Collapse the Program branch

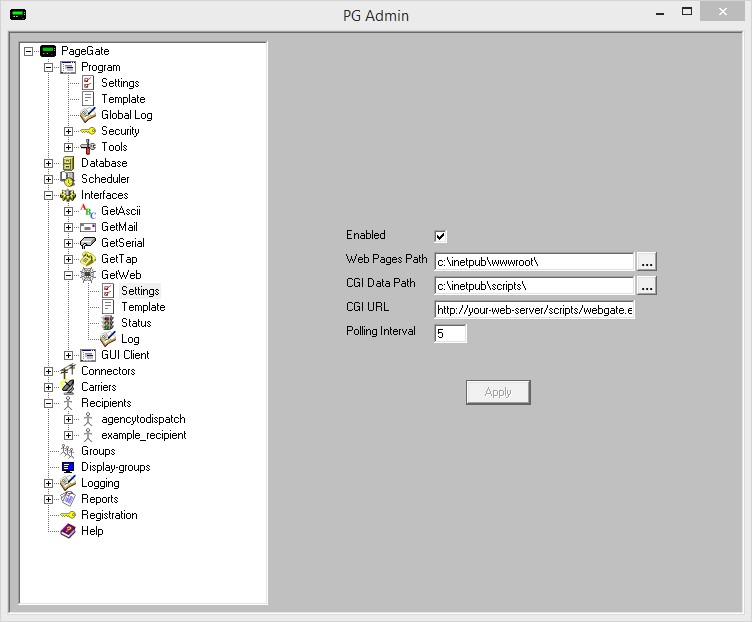pyautogui.click(x=48, y=67)
